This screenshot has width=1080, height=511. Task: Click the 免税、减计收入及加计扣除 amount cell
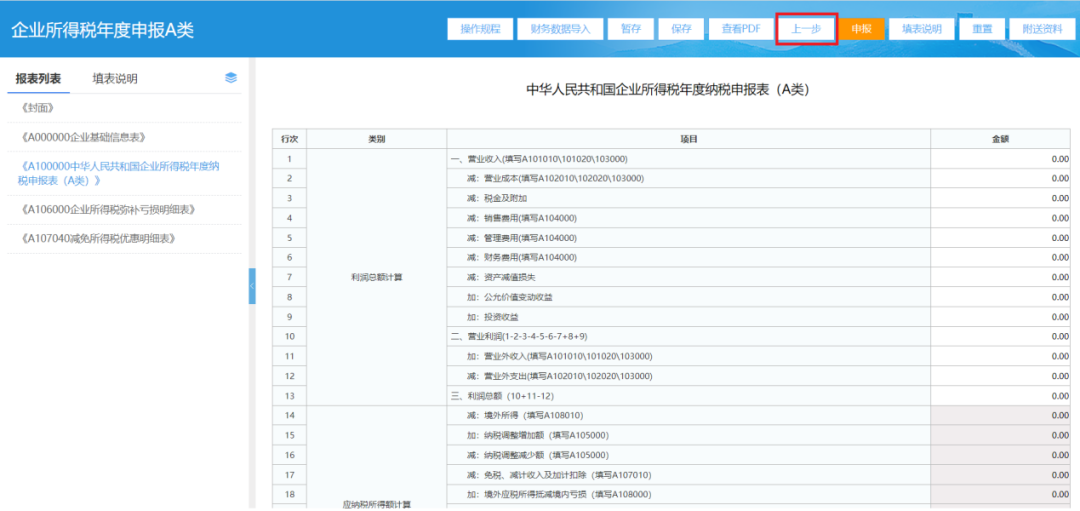(1001, 475)
